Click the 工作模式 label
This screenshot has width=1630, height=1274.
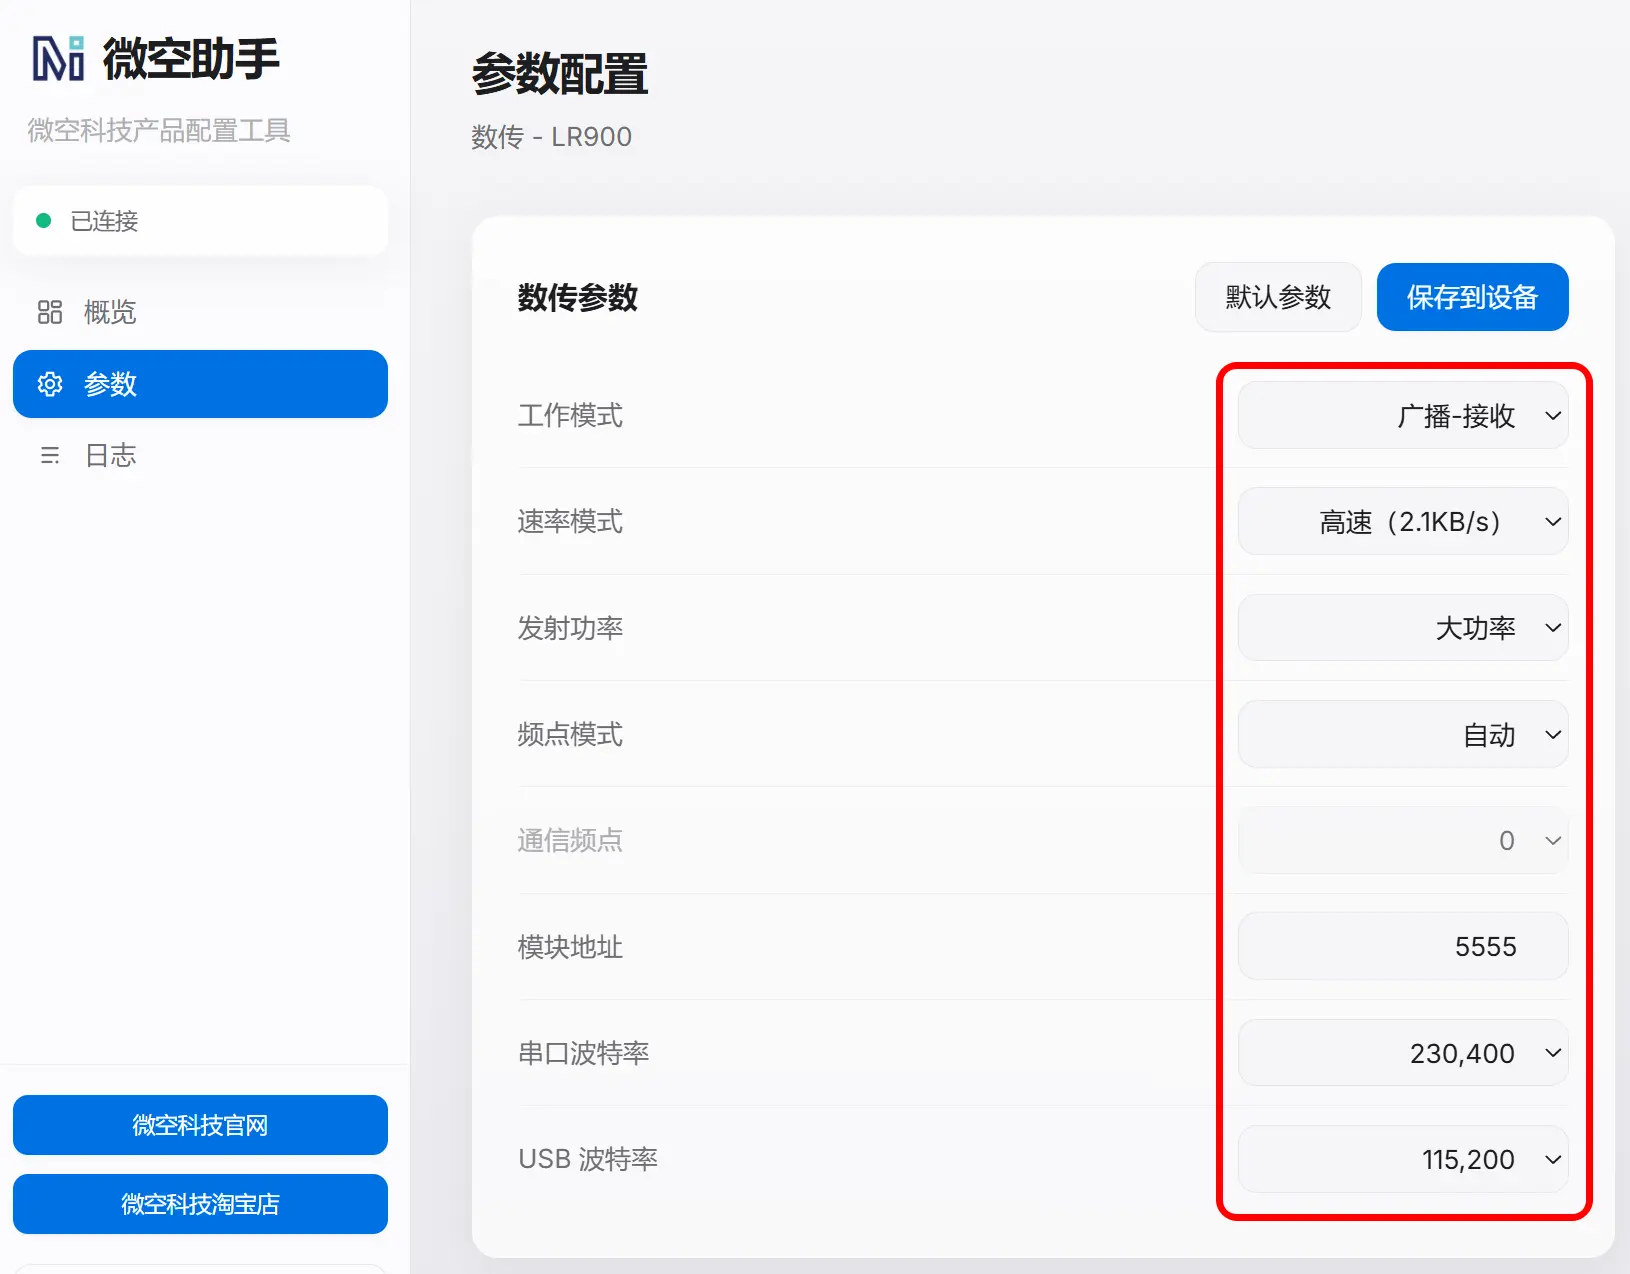[x=570, y=415]
